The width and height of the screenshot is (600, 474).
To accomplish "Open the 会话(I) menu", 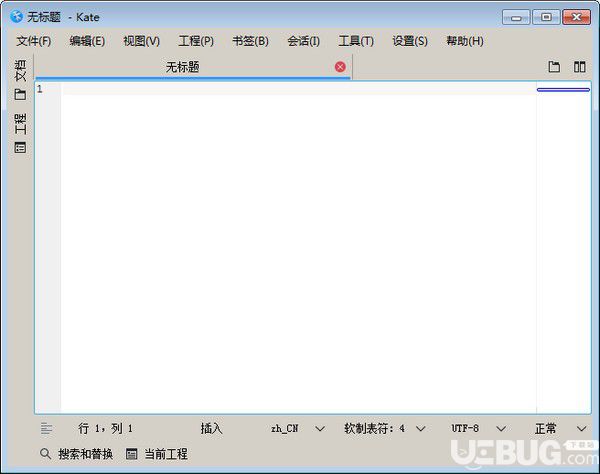I will click(303, 41).
